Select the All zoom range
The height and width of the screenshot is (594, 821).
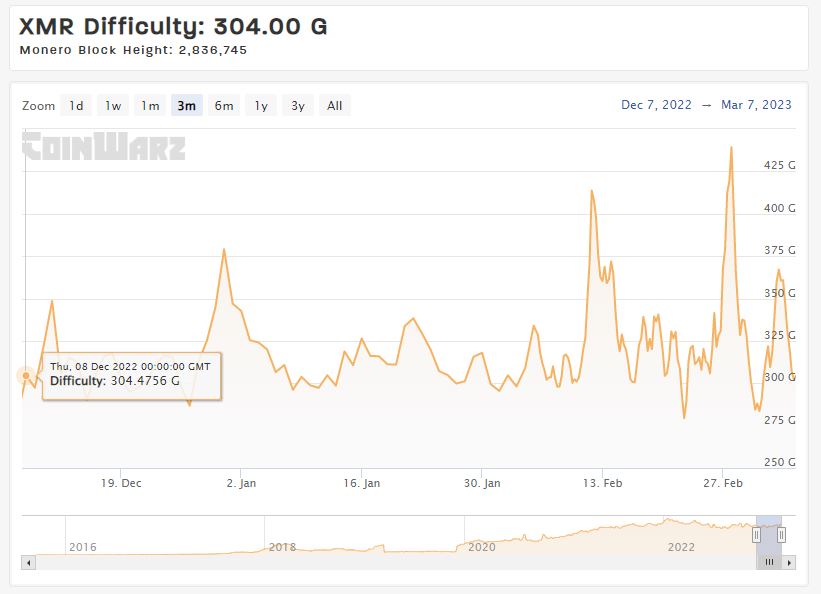(335, 106)
